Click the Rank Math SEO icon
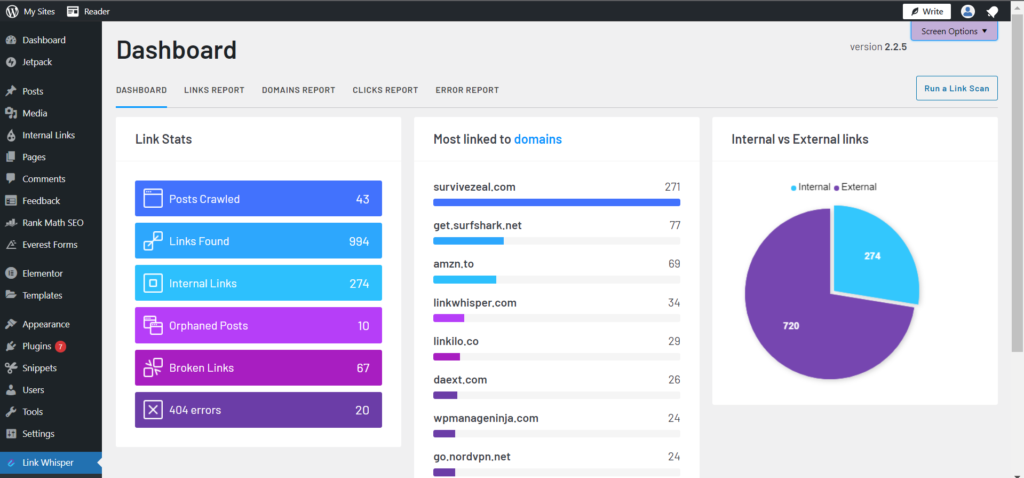Viewport: 1024px width, 478px height. coord(10,223)
